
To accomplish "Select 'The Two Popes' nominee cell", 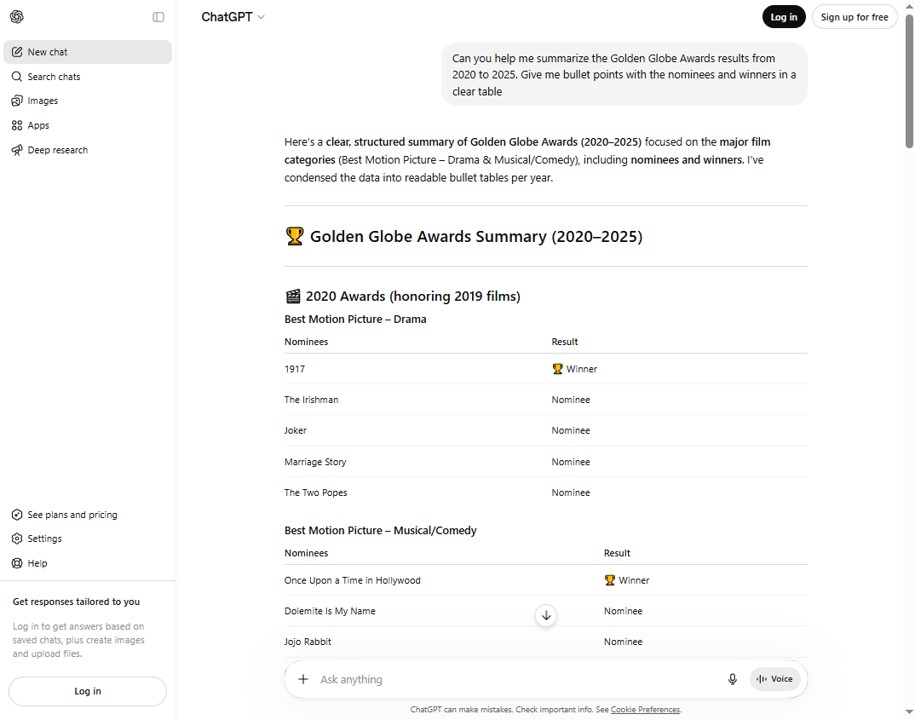I will [x=316, y=492].
